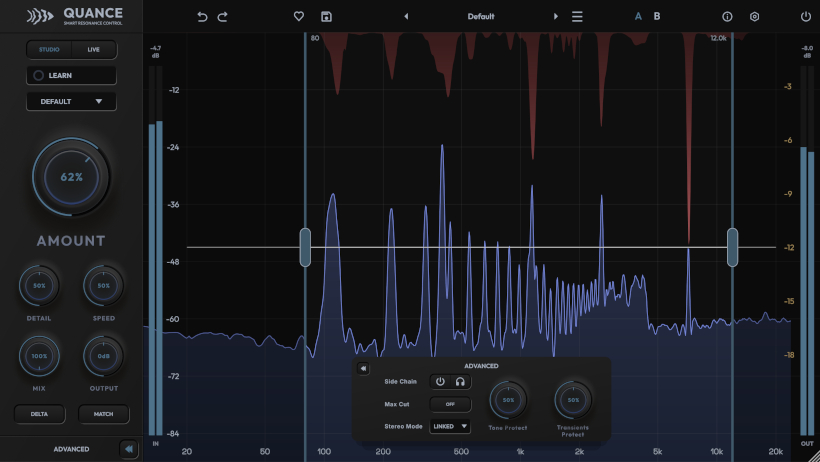Enable Side Chain using its power button

440,381
